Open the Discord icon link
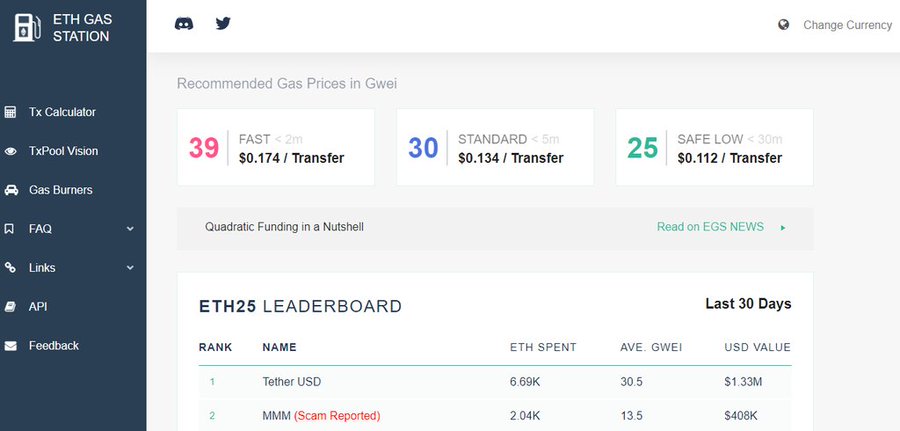 (184, 24)
